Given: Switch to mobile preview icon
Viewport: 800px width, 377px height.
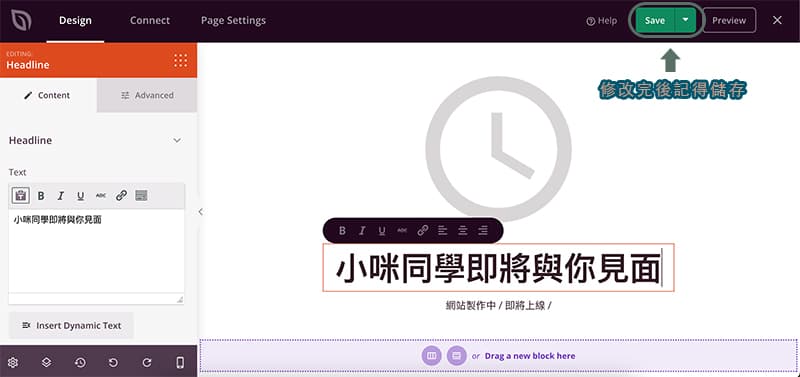Looking at the screenshot, I should tap(180, 362).
